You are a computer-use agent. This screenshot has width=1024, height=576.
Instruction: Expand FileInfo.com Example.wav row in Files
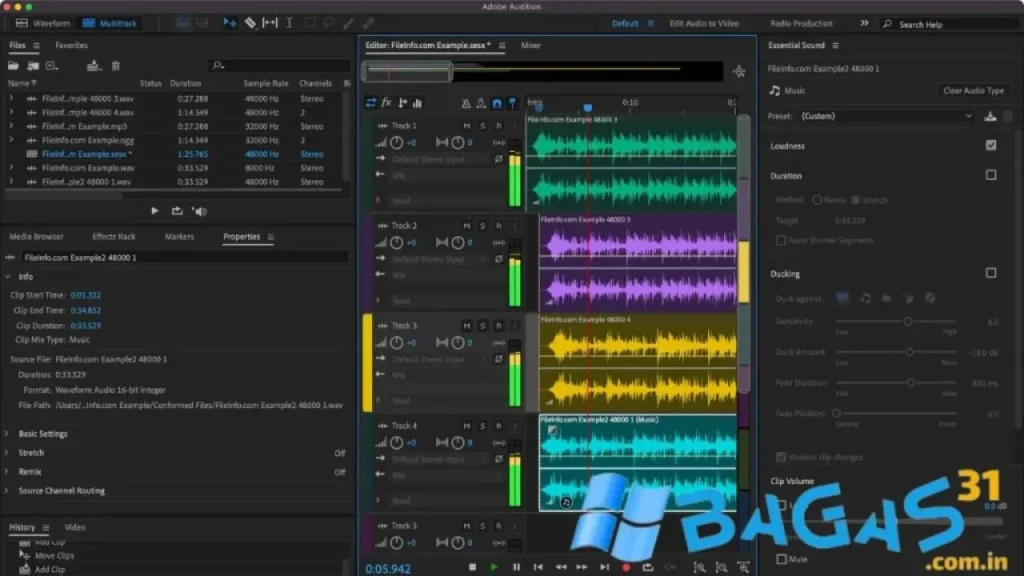tap(11, 168)
